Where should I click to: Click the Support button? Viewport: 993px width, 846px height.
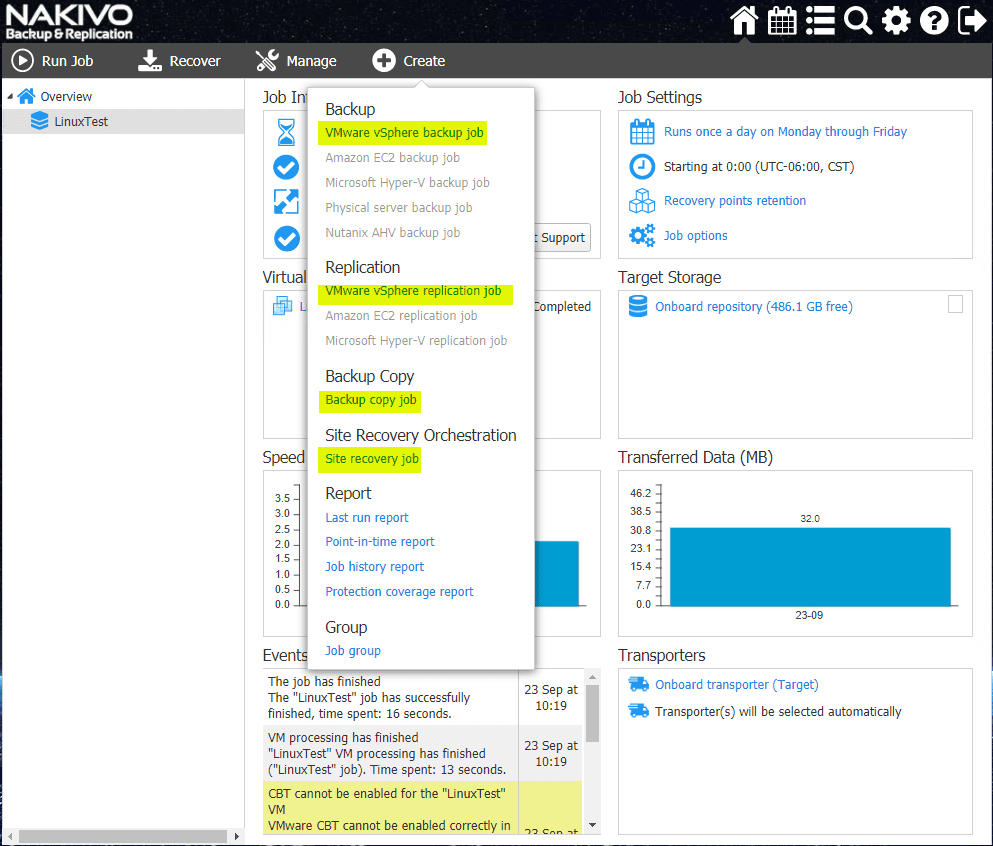tap(562, 237)
